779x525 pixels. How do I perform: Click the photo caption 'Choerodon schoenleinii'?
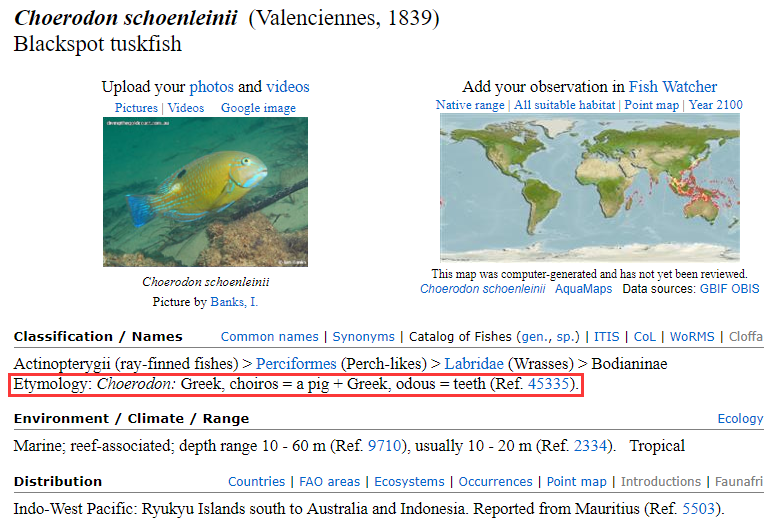(206, 282)
